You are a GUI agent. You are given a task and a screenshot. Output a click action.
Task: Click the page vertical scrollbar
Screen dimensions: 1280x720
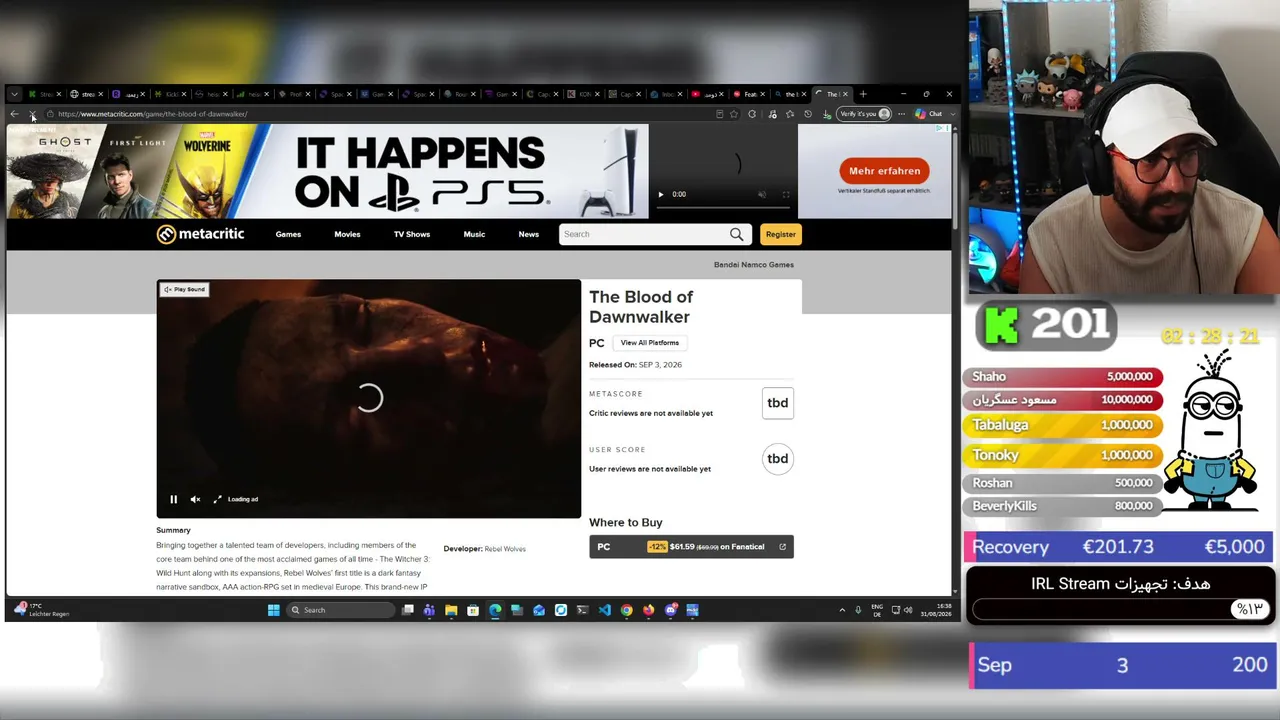tap(955, 360)
